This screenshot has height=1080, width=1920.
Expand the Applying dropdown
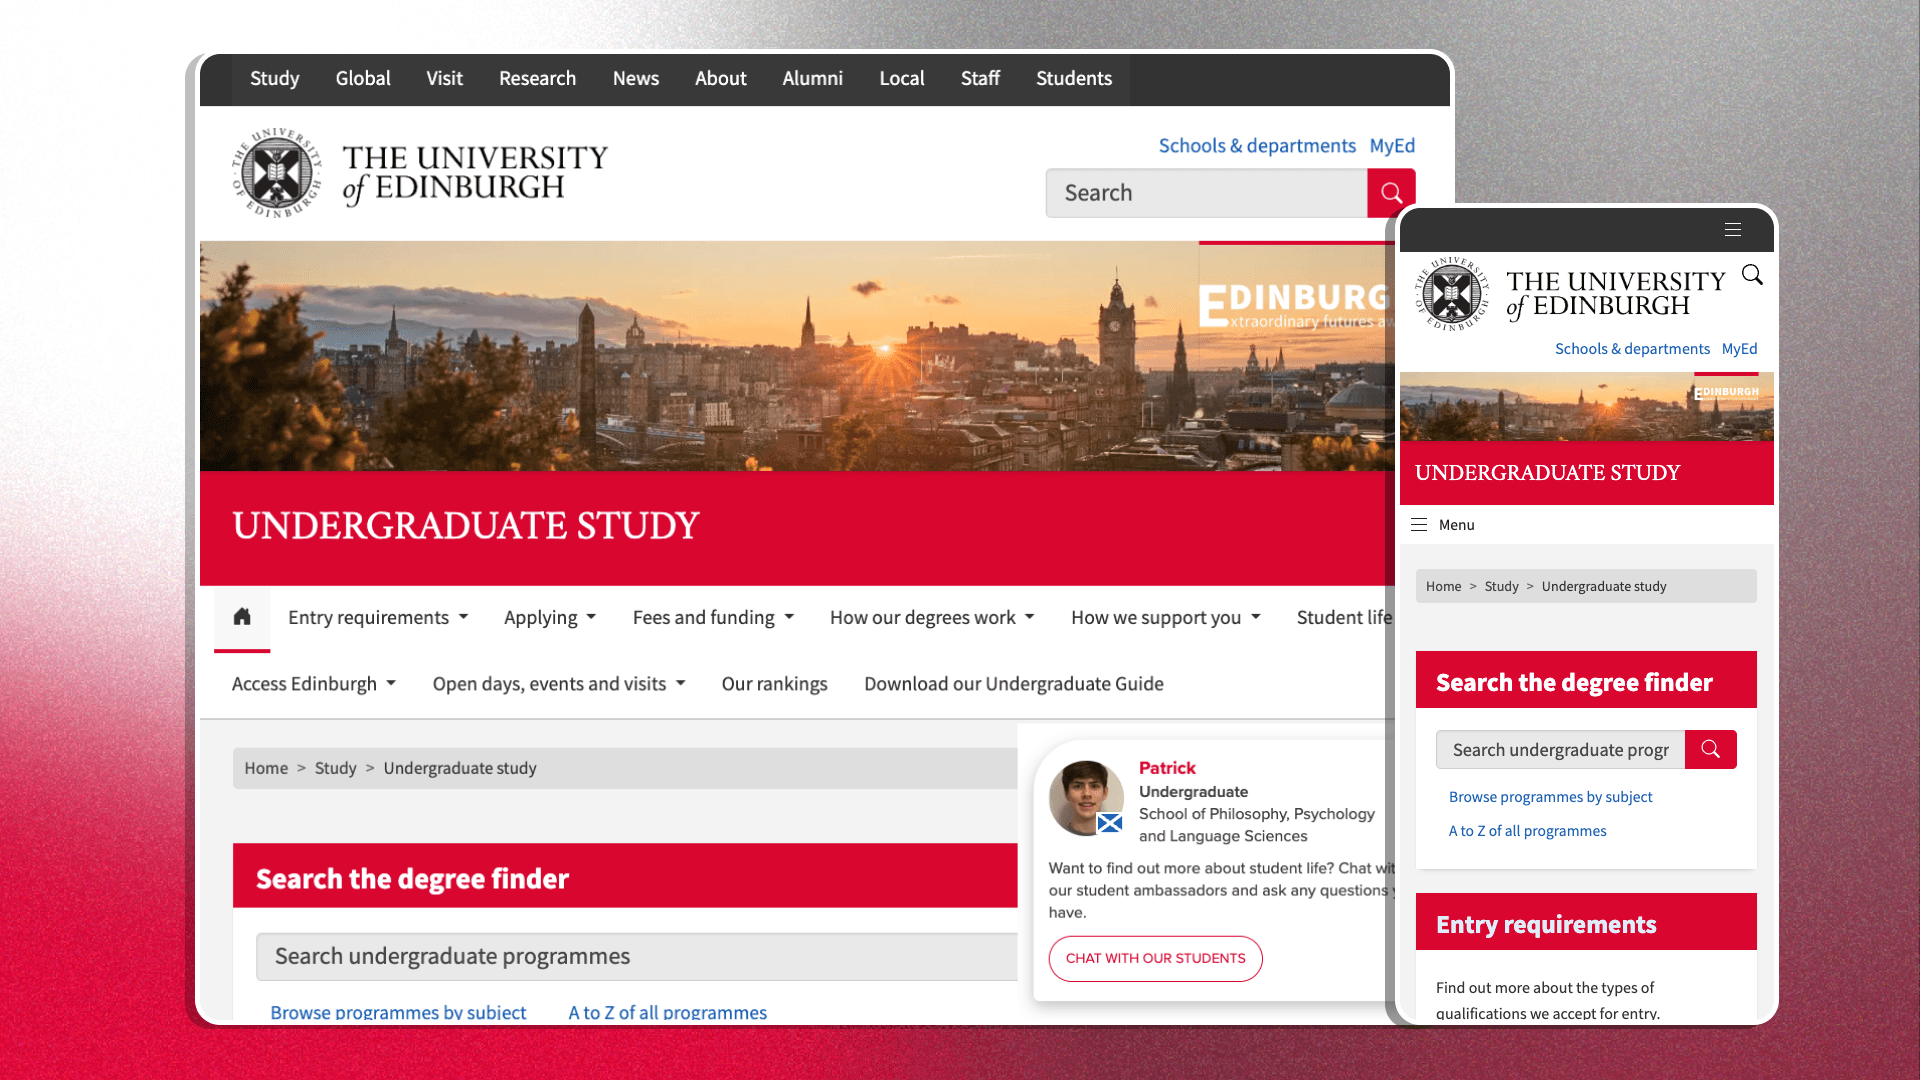coord(550,618)
